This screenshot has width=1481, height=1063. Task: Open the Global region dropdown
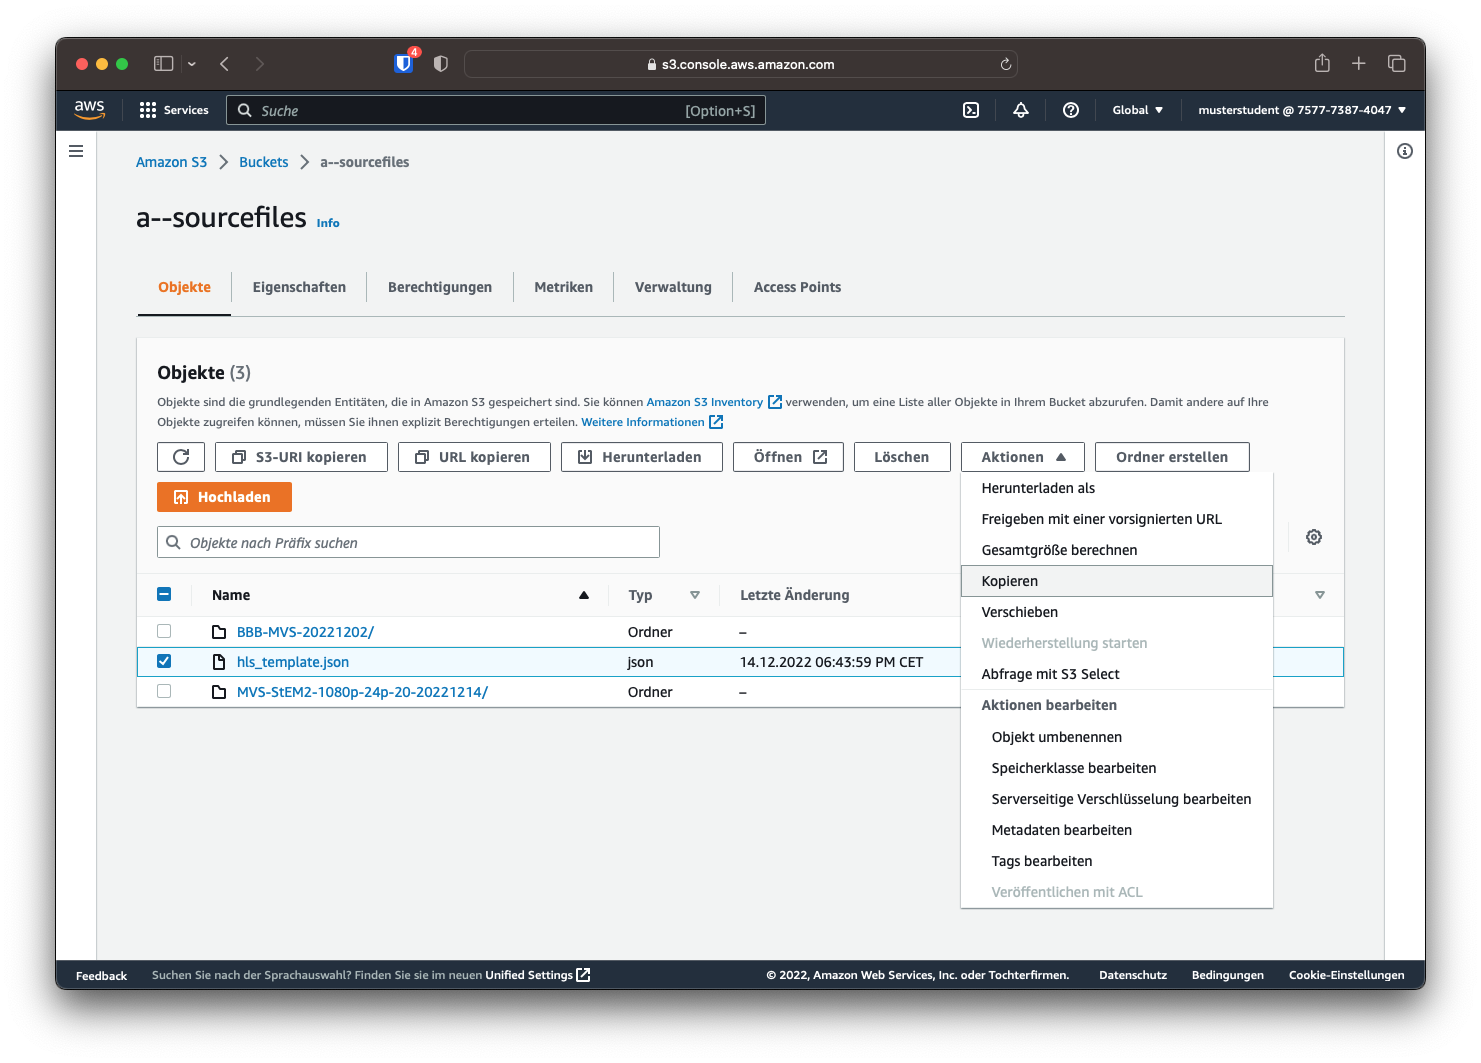point(1138,110)
